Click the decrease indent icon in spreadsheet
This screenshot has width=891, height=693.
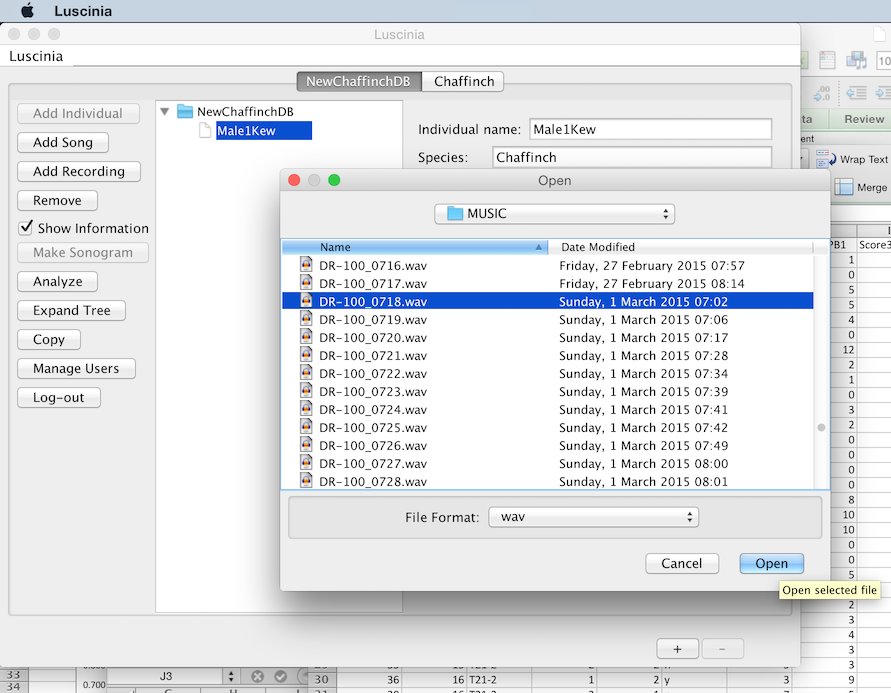[856, 92]
